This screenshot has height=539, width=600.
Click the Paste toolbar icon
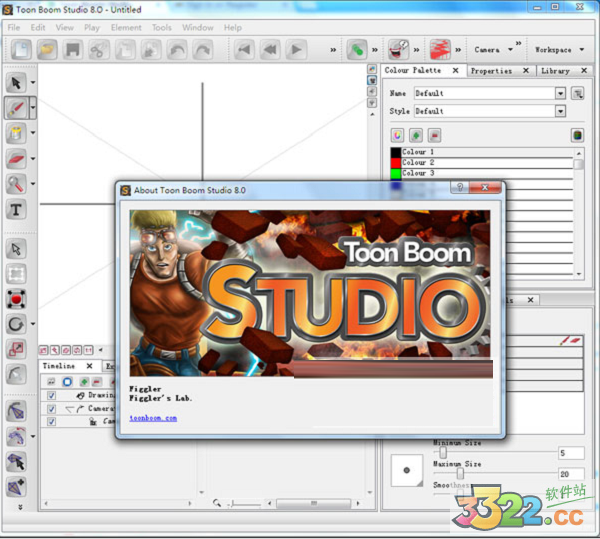[151, 49]
